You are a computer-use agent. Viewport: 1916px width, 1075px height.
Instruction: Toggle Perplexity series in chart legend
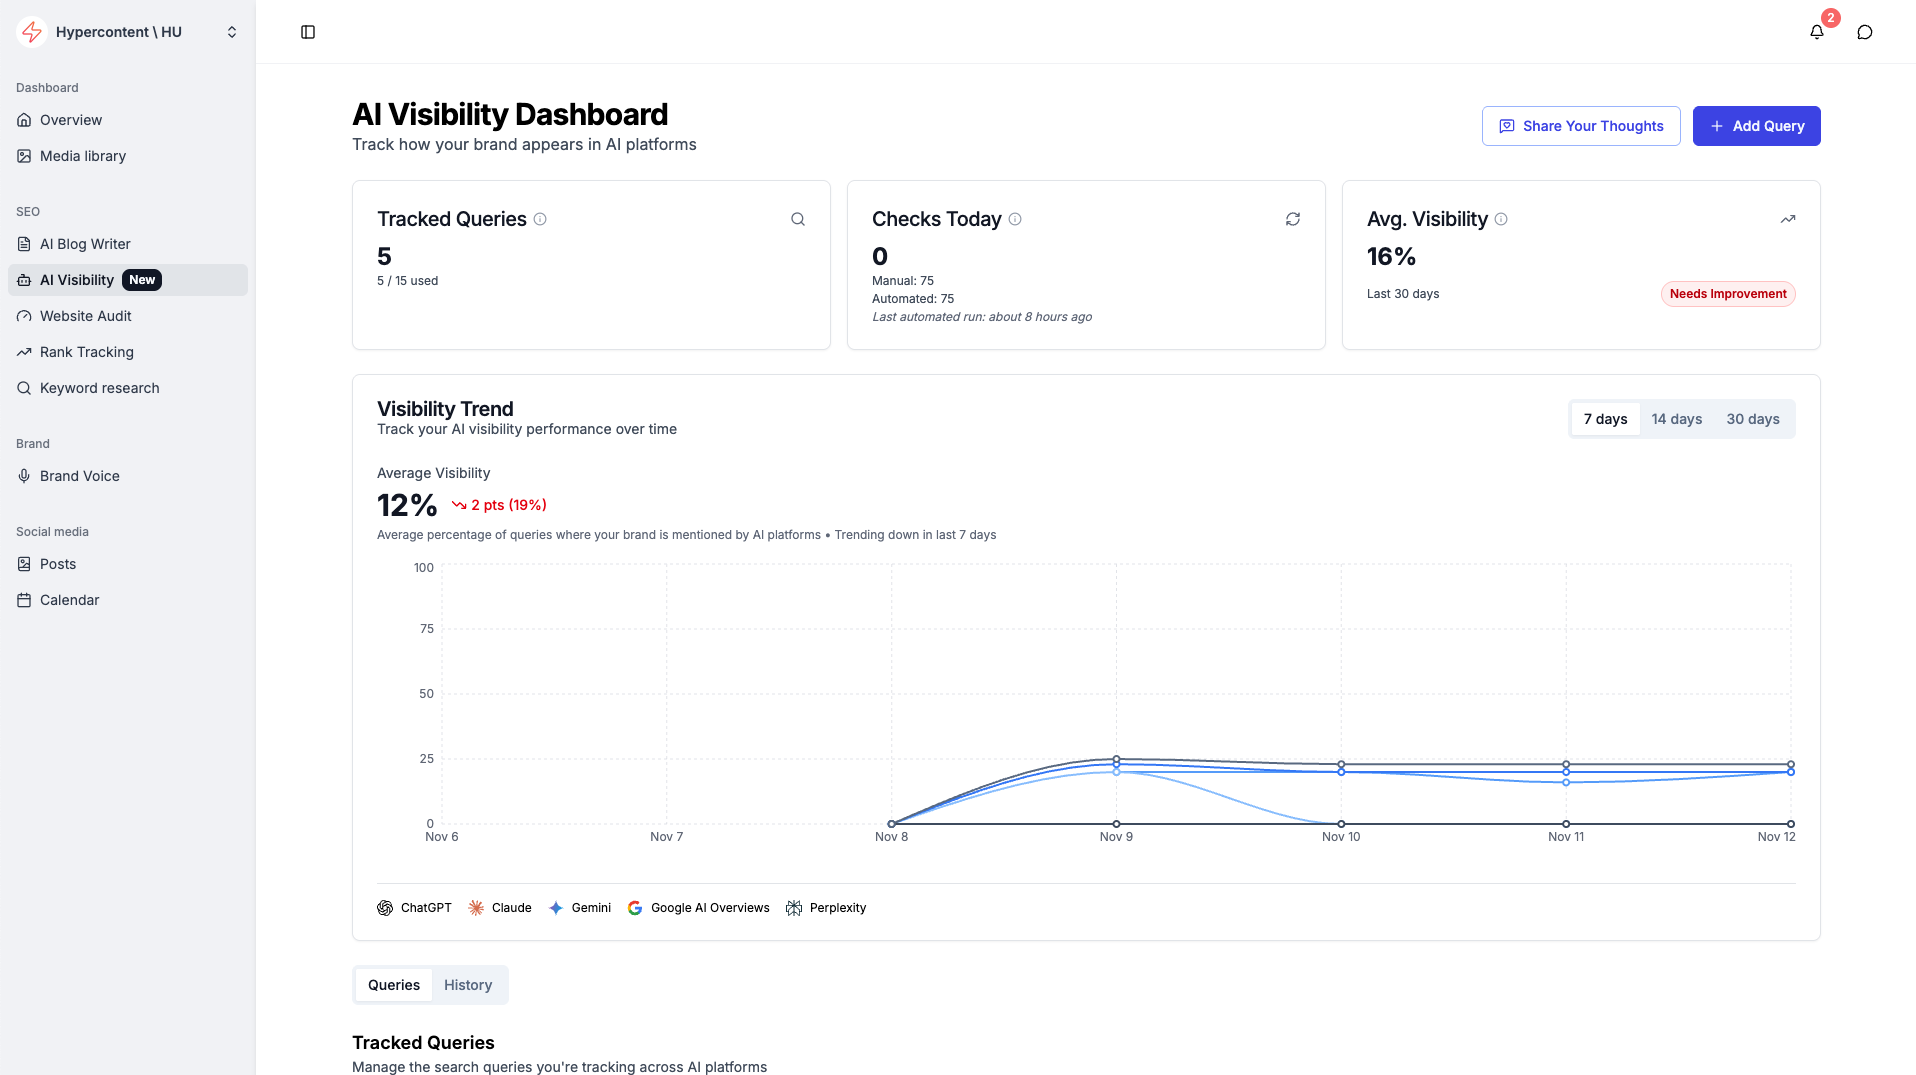[x=826, y=908]
